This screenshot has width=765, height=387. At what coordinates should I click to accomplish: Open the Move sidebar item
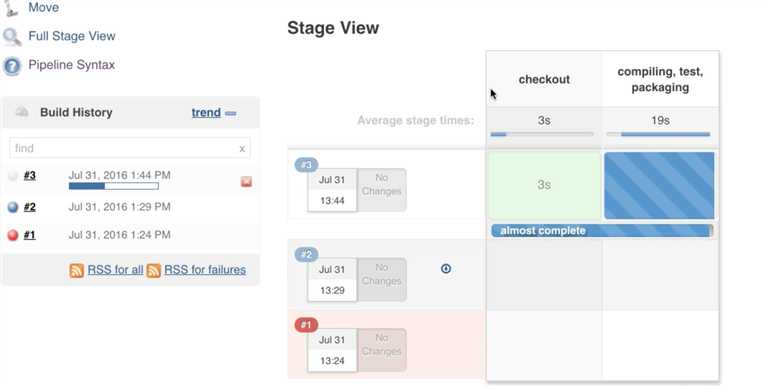coord(43,7)
